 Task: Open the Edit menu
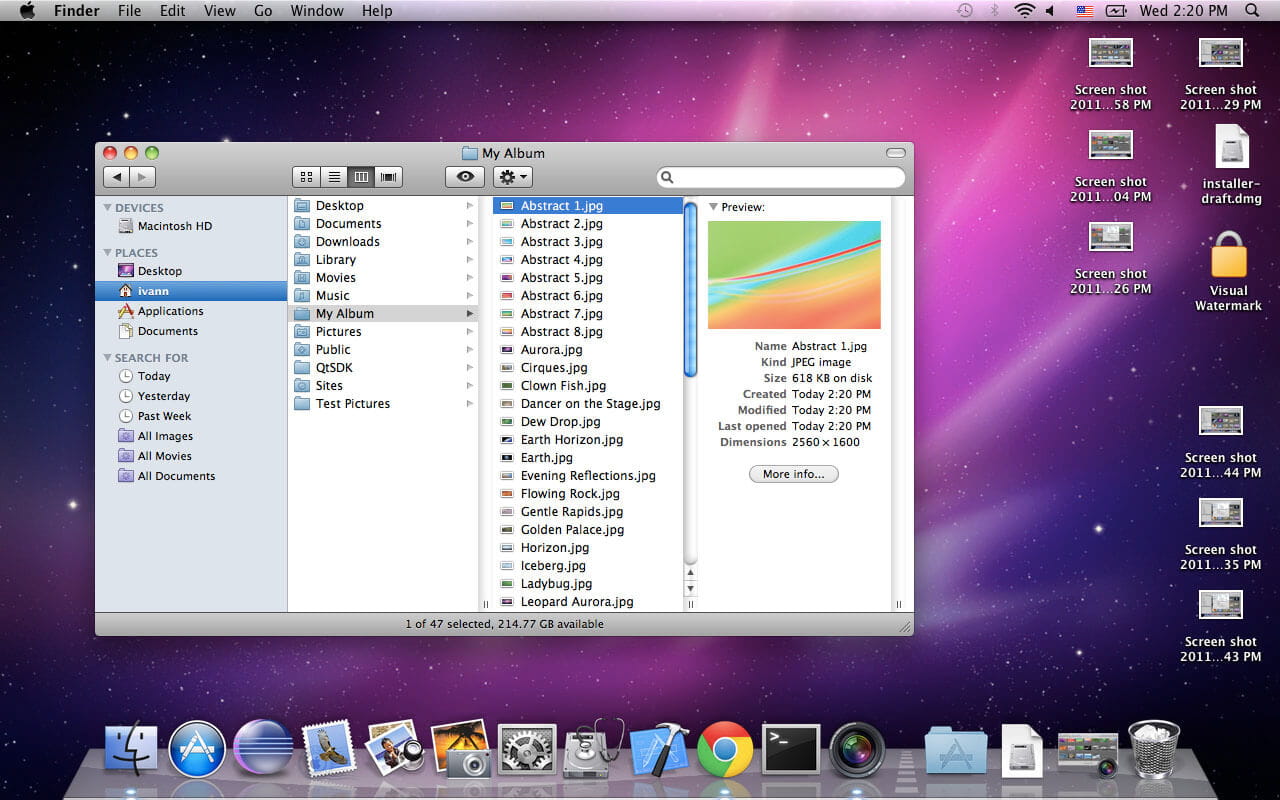click(173, 11)
